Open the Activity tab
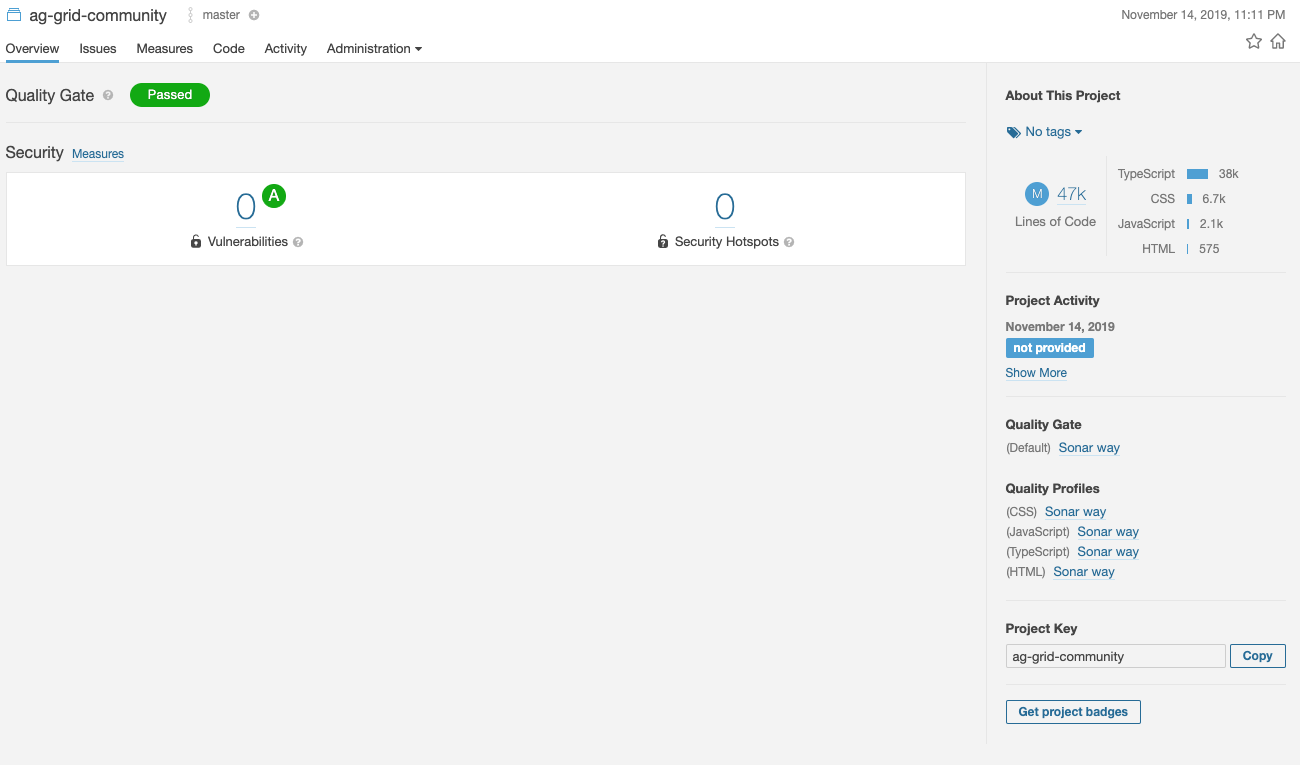 click(x=286, y=48)
